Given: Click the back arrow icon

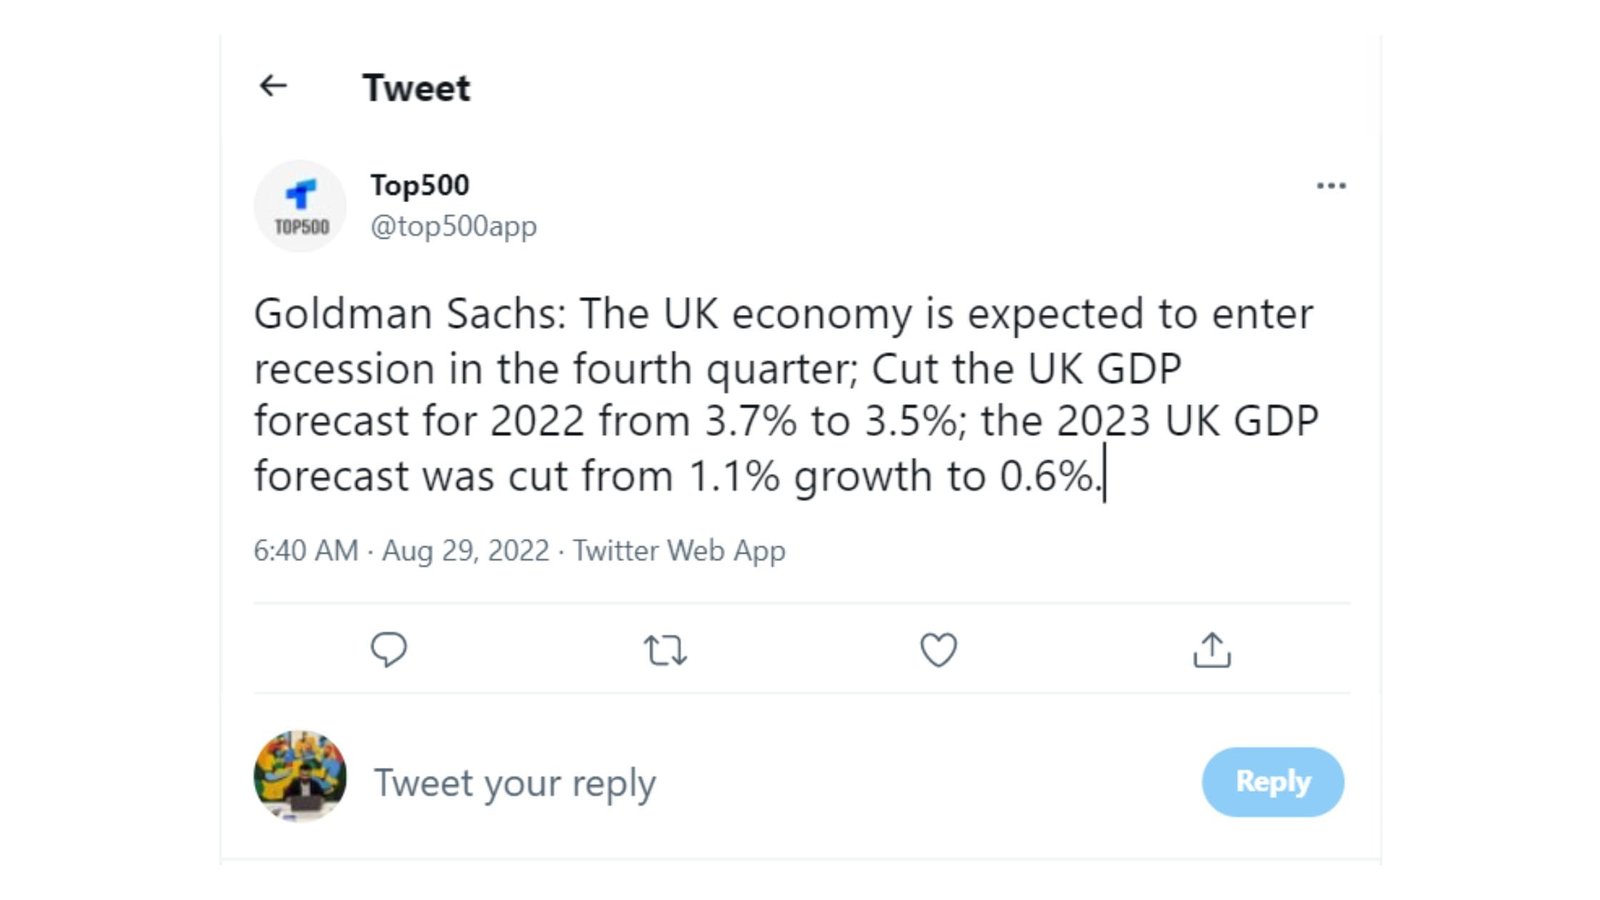Looking at the screenshot, I should point(273,86).
